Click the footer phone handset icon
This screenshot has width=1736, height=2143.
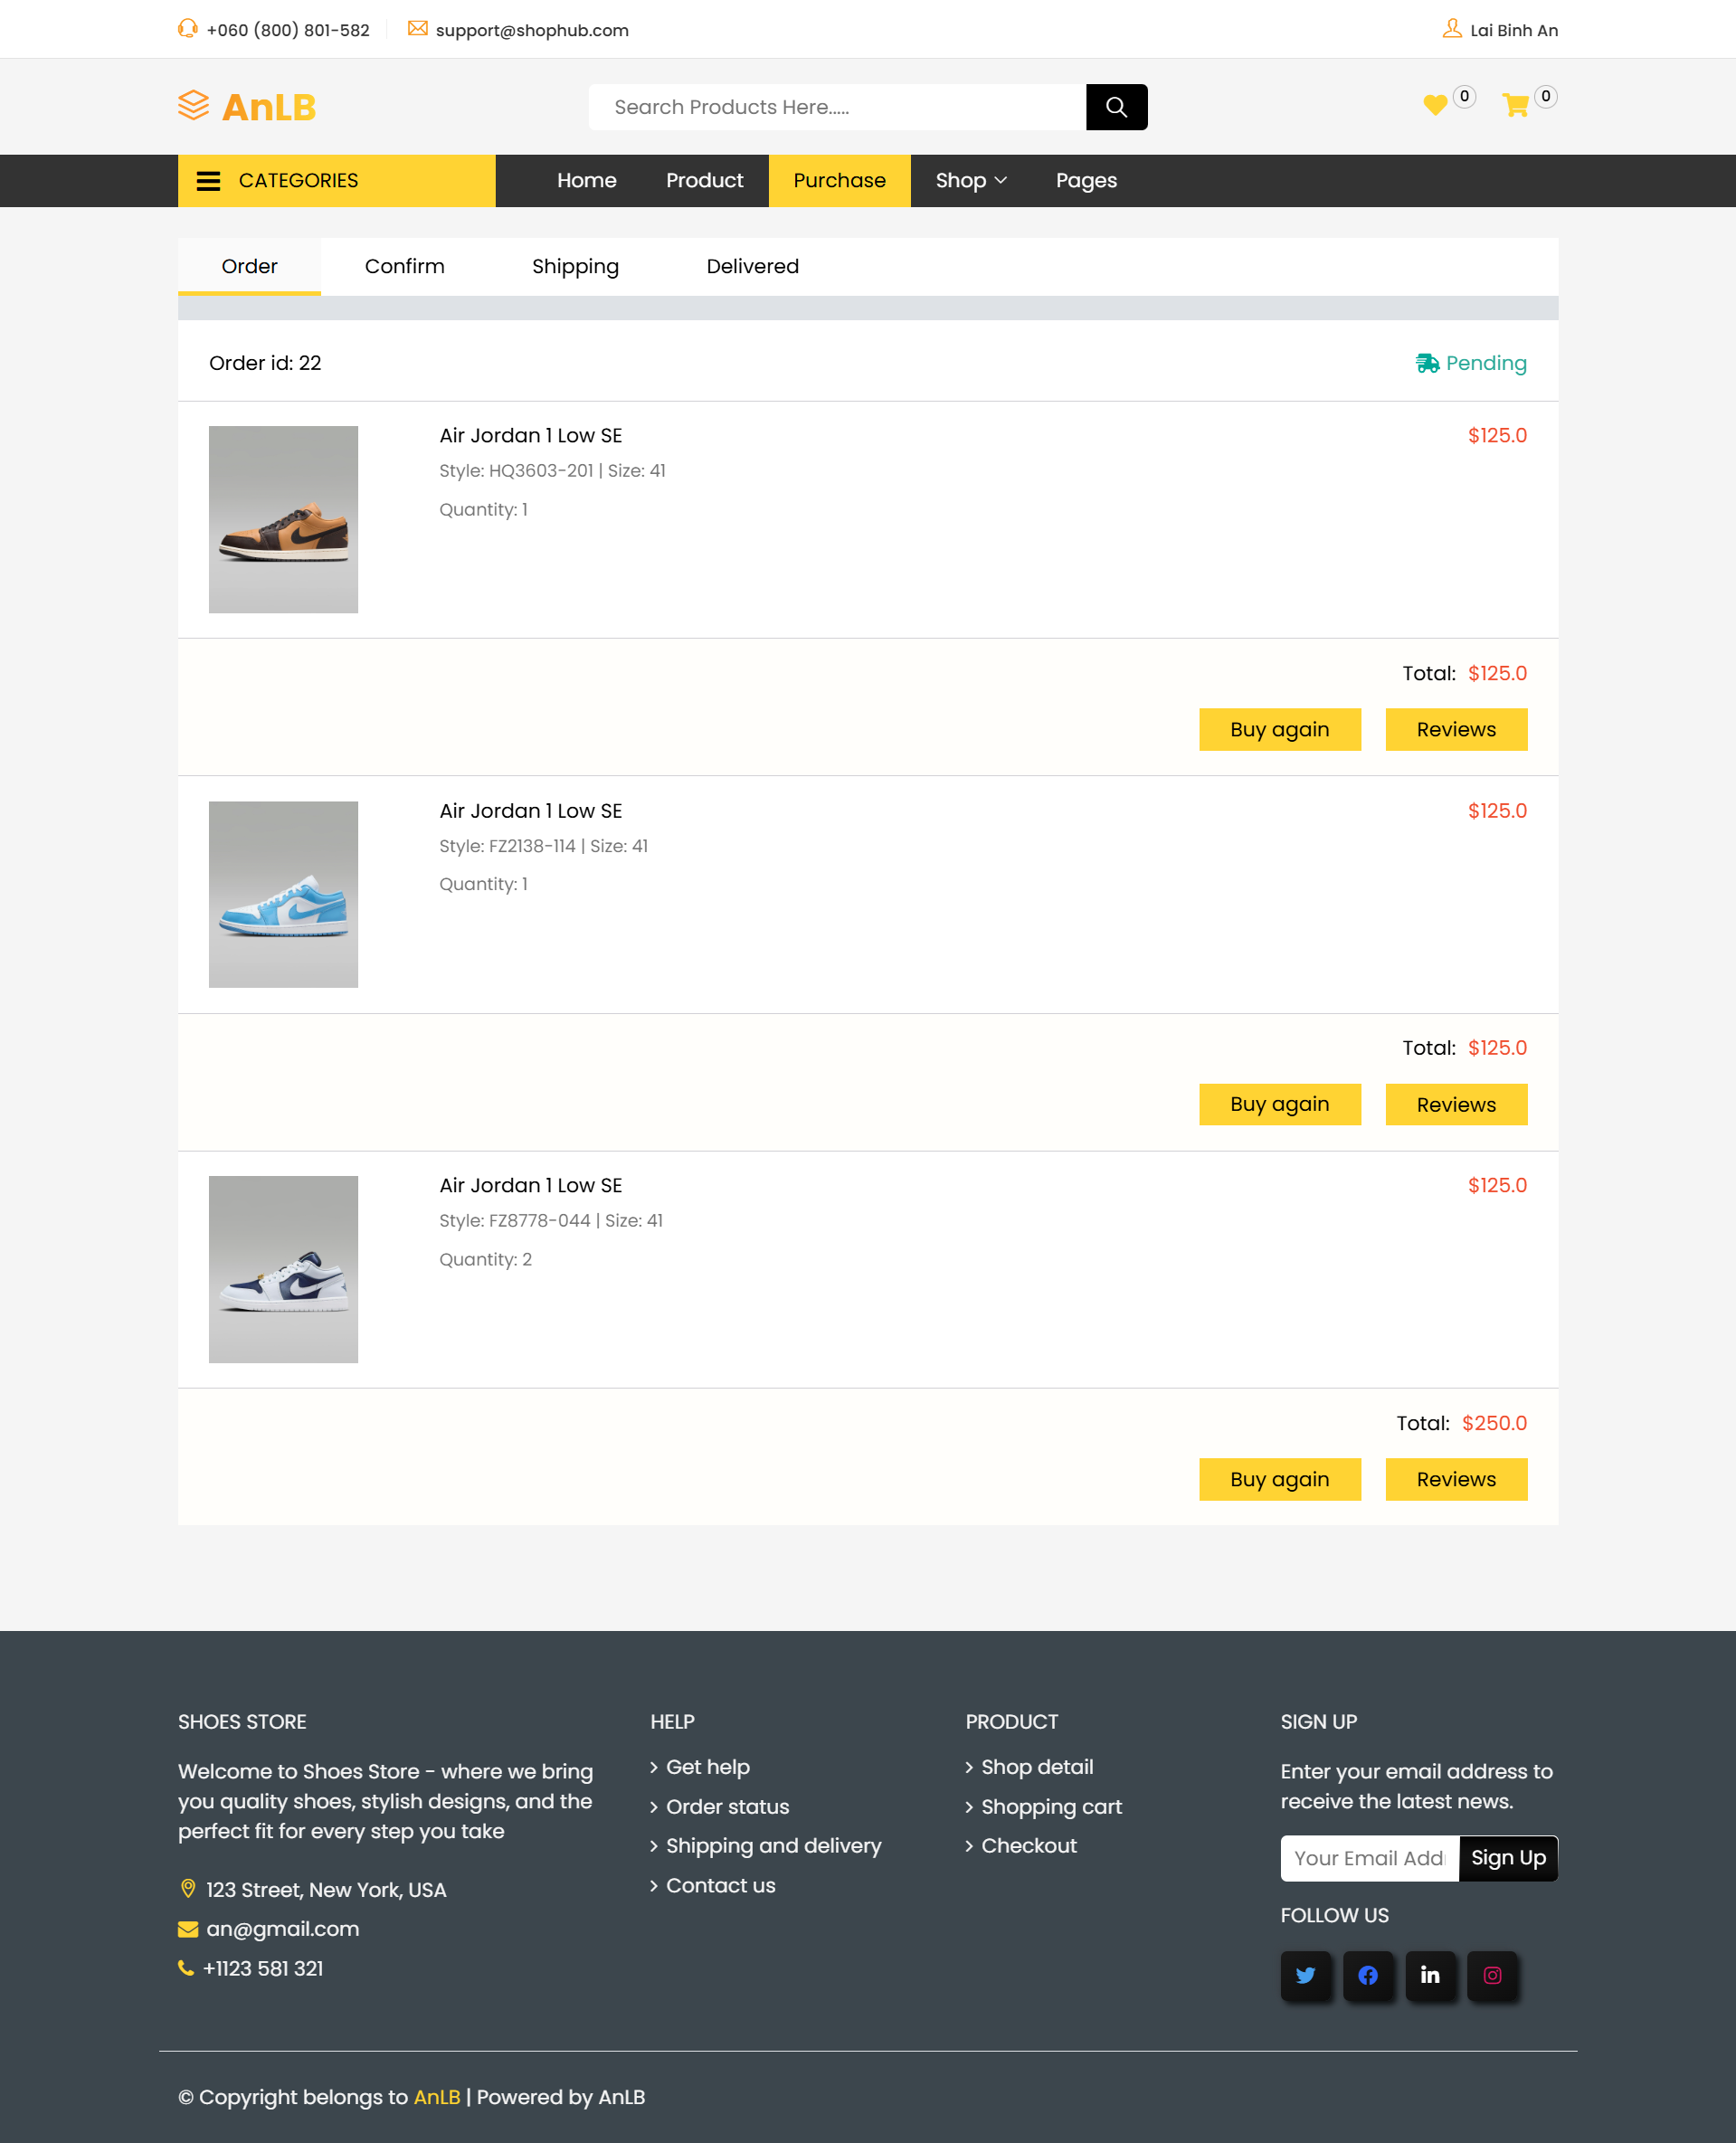tap(186, 1968)
